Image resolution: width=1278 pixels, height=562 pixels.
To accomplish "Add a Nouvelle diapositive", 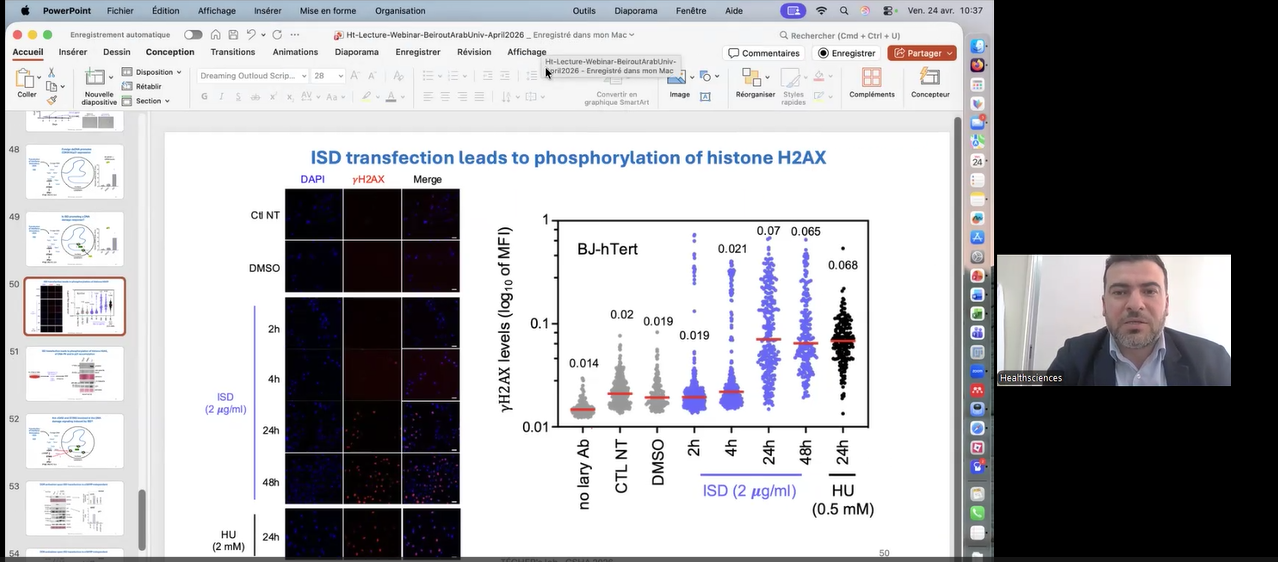I will (99, 86).
